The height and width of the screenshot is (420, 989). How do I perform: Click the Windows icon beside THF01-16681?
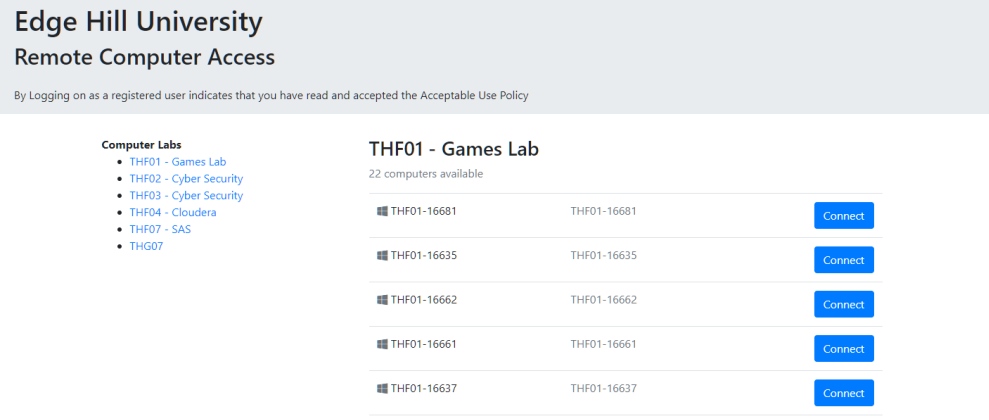pos(382,211)
